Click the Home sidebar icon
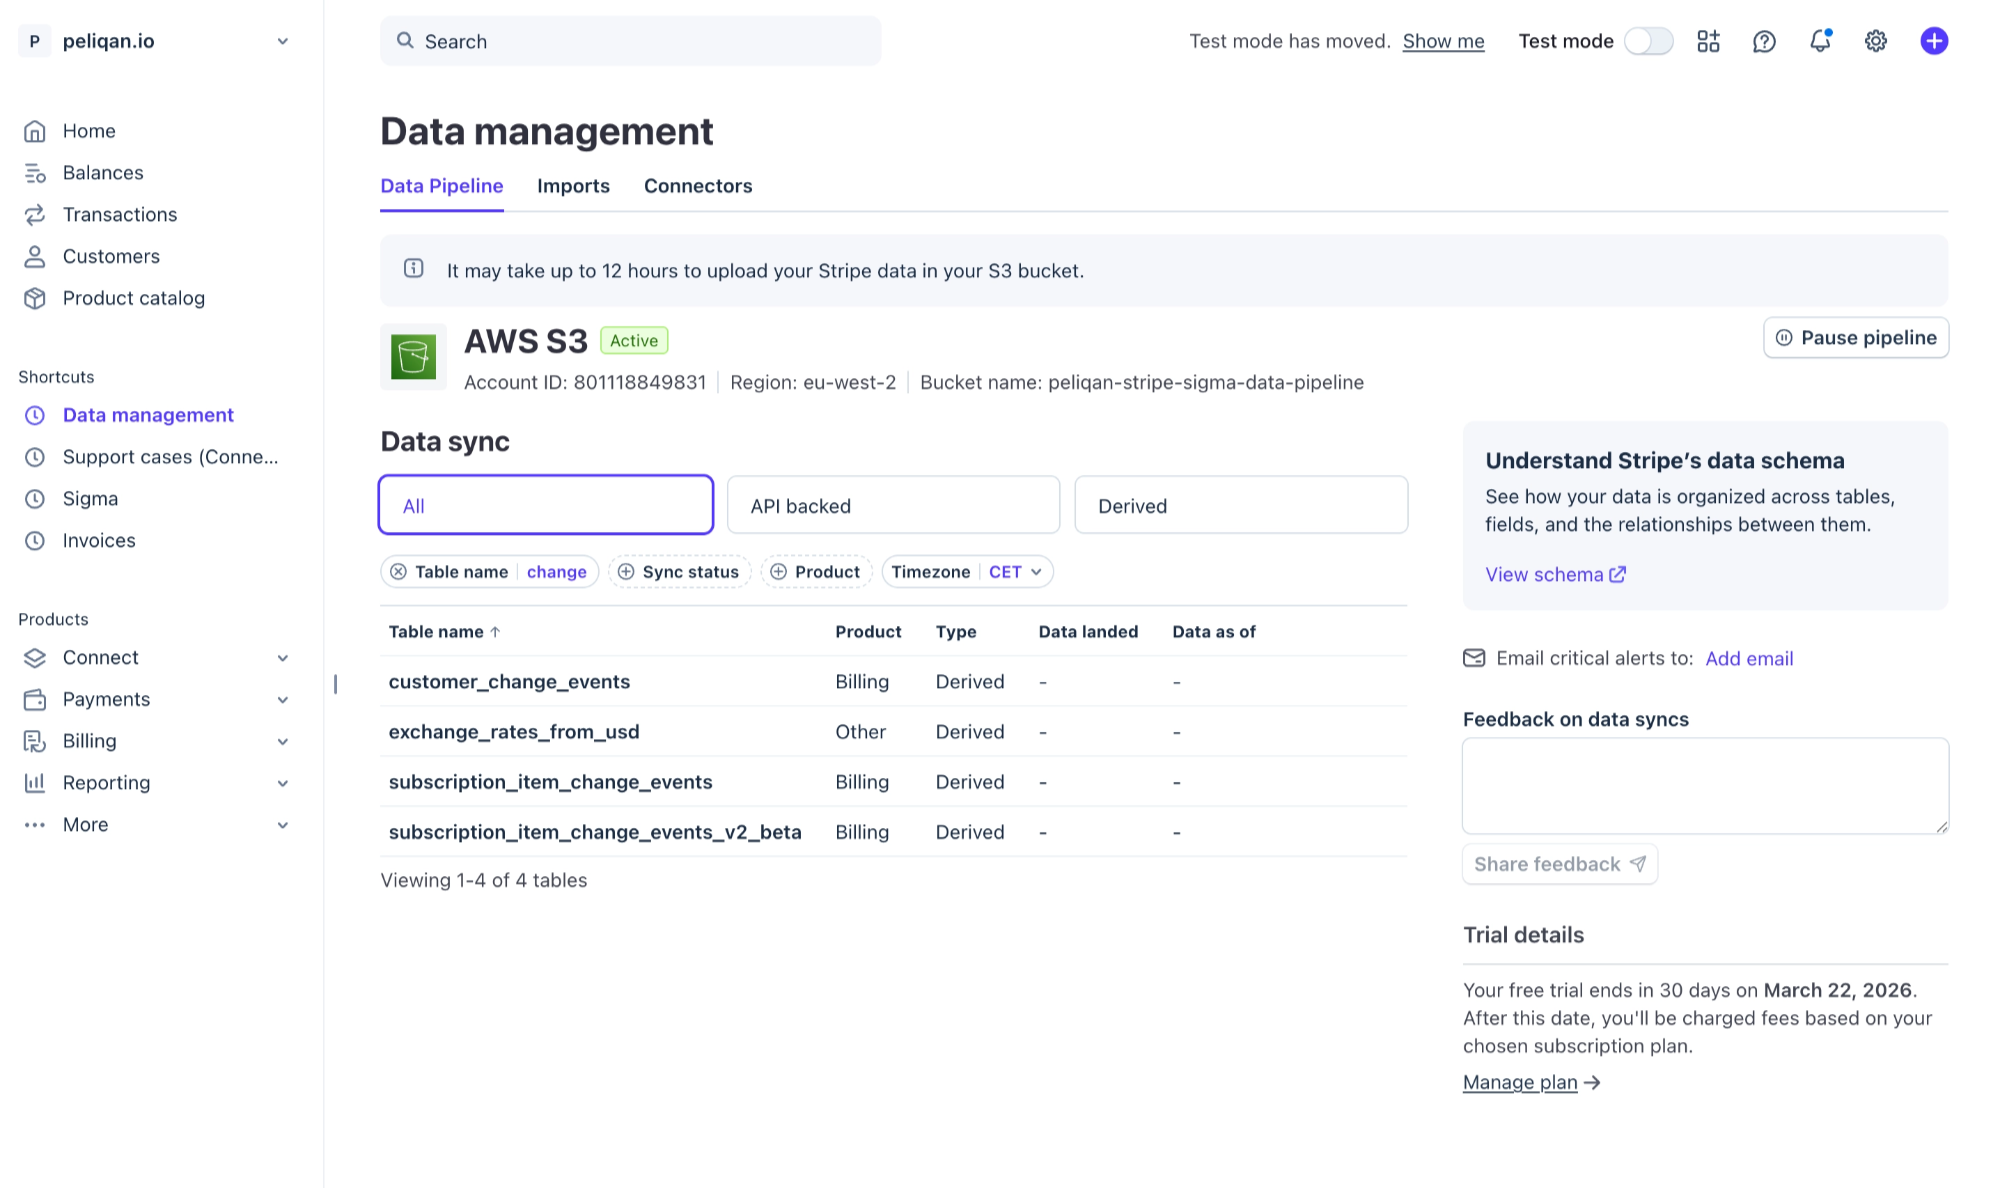The image size is (2000, 1188). pos(35,131)
